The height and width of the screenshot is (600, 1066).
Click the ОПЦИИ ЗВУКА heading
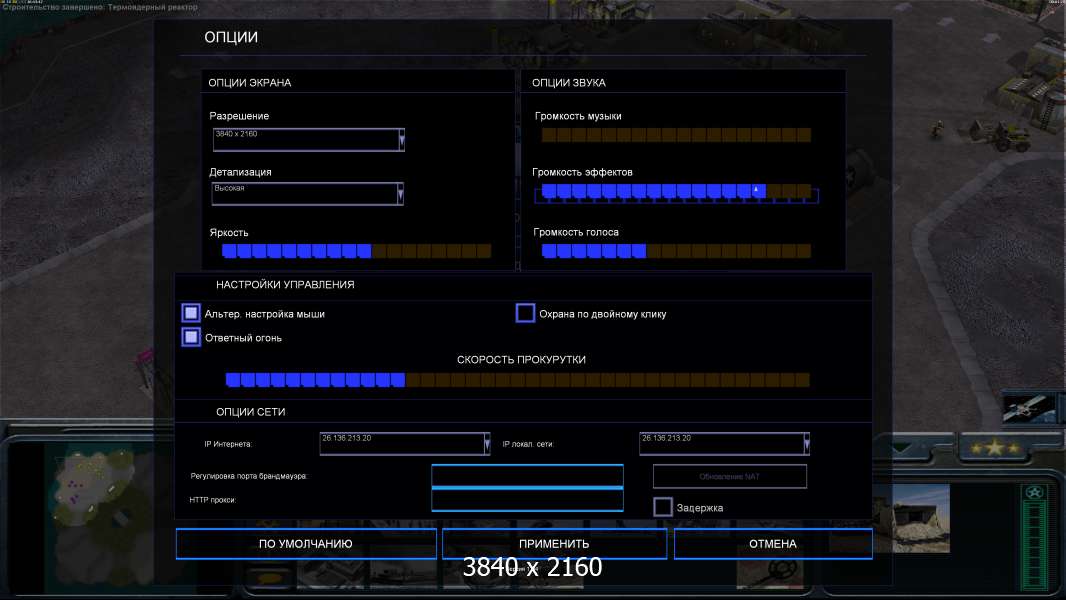pyautogui.click(x=568, y=82)
